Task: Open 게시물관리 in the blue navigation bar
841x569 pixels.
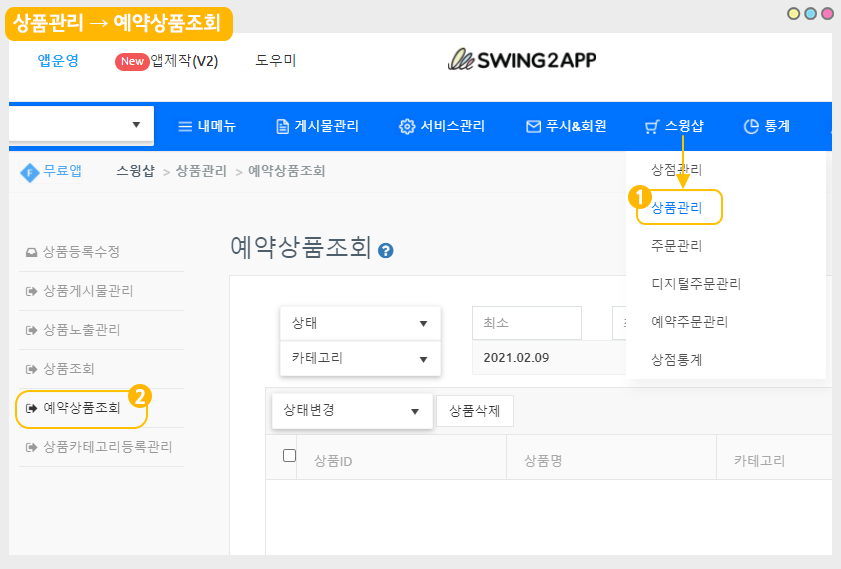Action: tap(317, 126)
